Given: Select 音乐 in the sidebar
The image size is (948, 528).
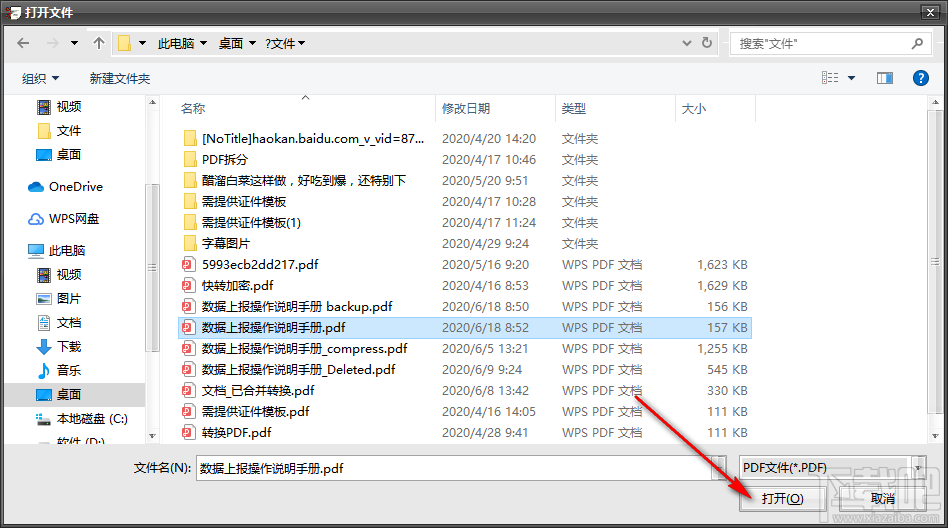Looking at the screenshot, I should coord(59,370).
